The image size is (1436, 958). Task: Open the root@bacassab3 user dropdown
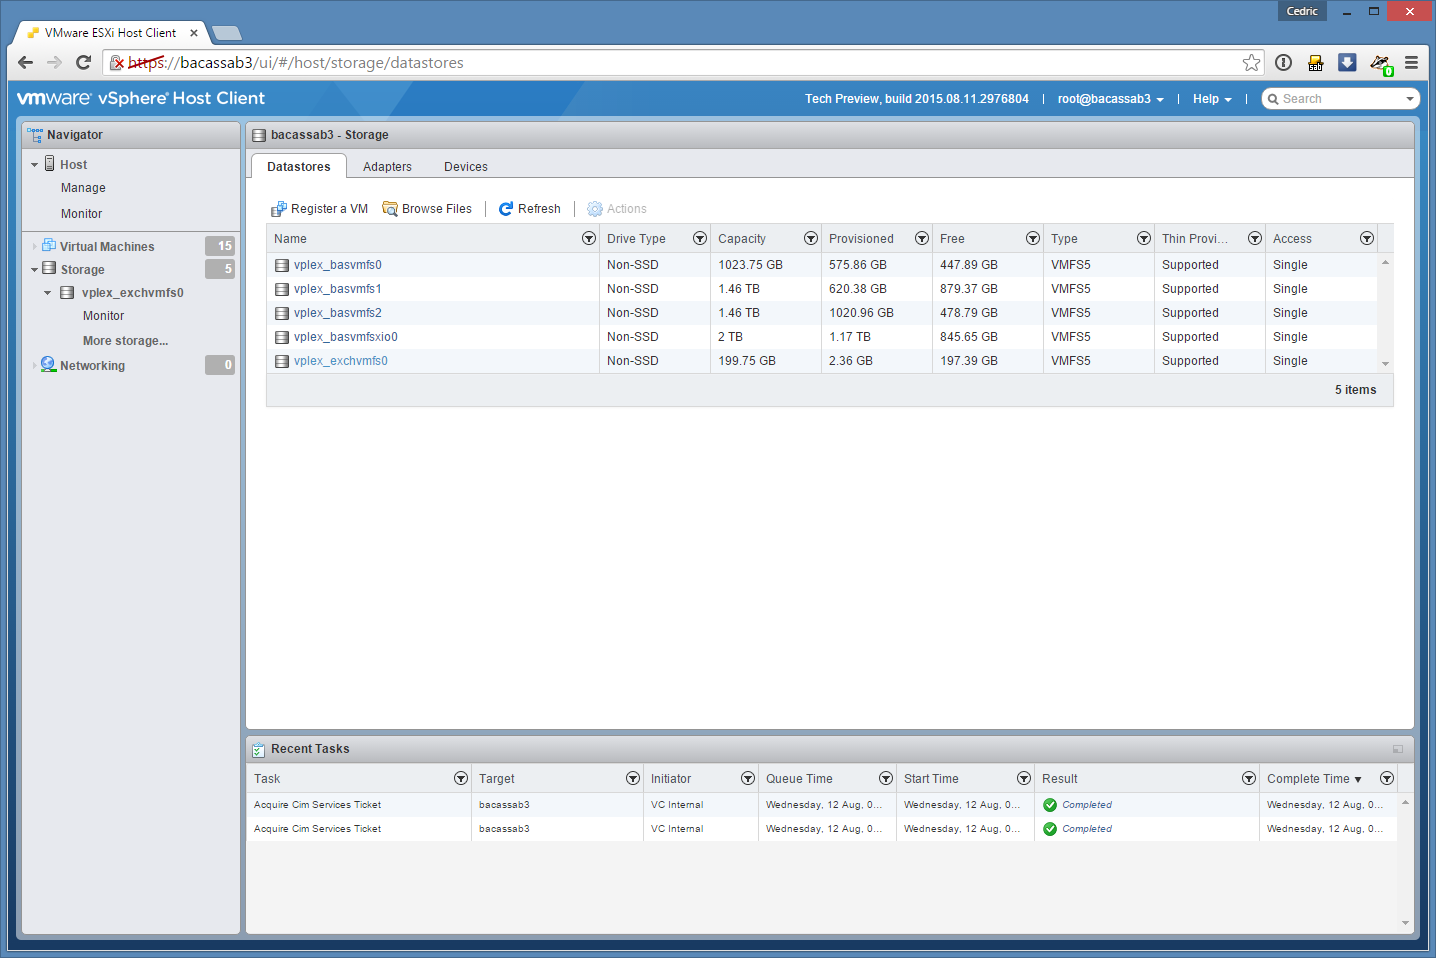click(x=1110, y=99)
